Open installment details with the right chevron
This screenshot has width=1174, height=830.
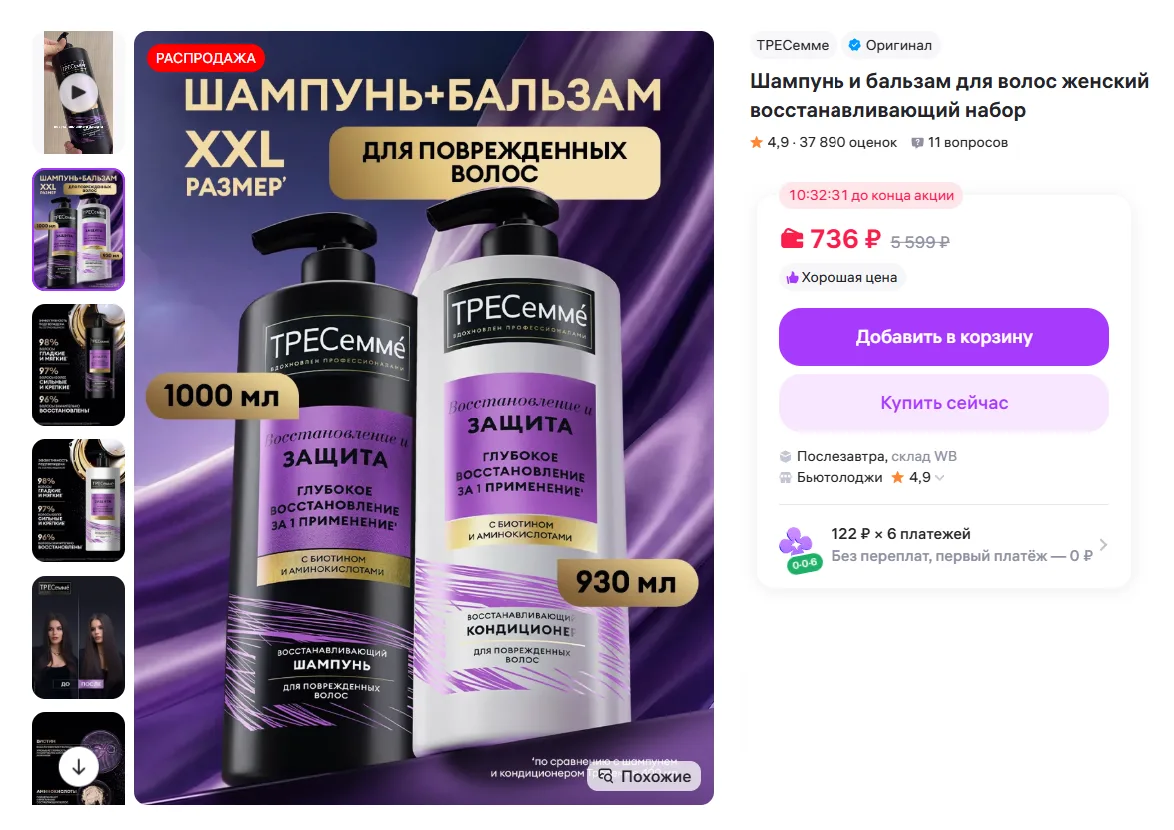(x=1103, y=545)
